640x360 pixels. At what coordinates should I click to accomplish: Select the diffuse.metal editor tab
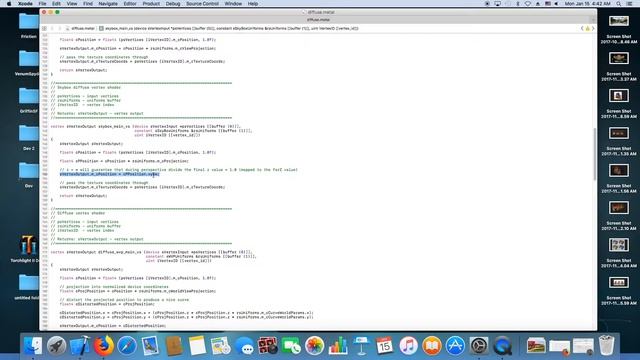(318, 20)
